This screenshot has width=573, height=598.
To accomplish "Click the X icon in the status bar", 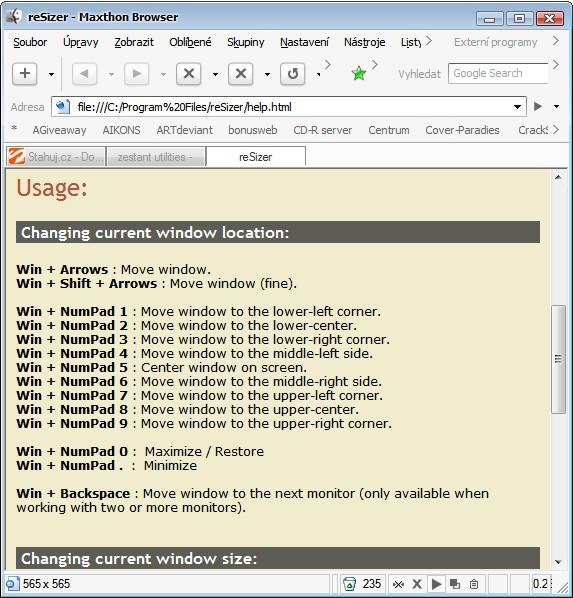I will (x=417, y=584).
